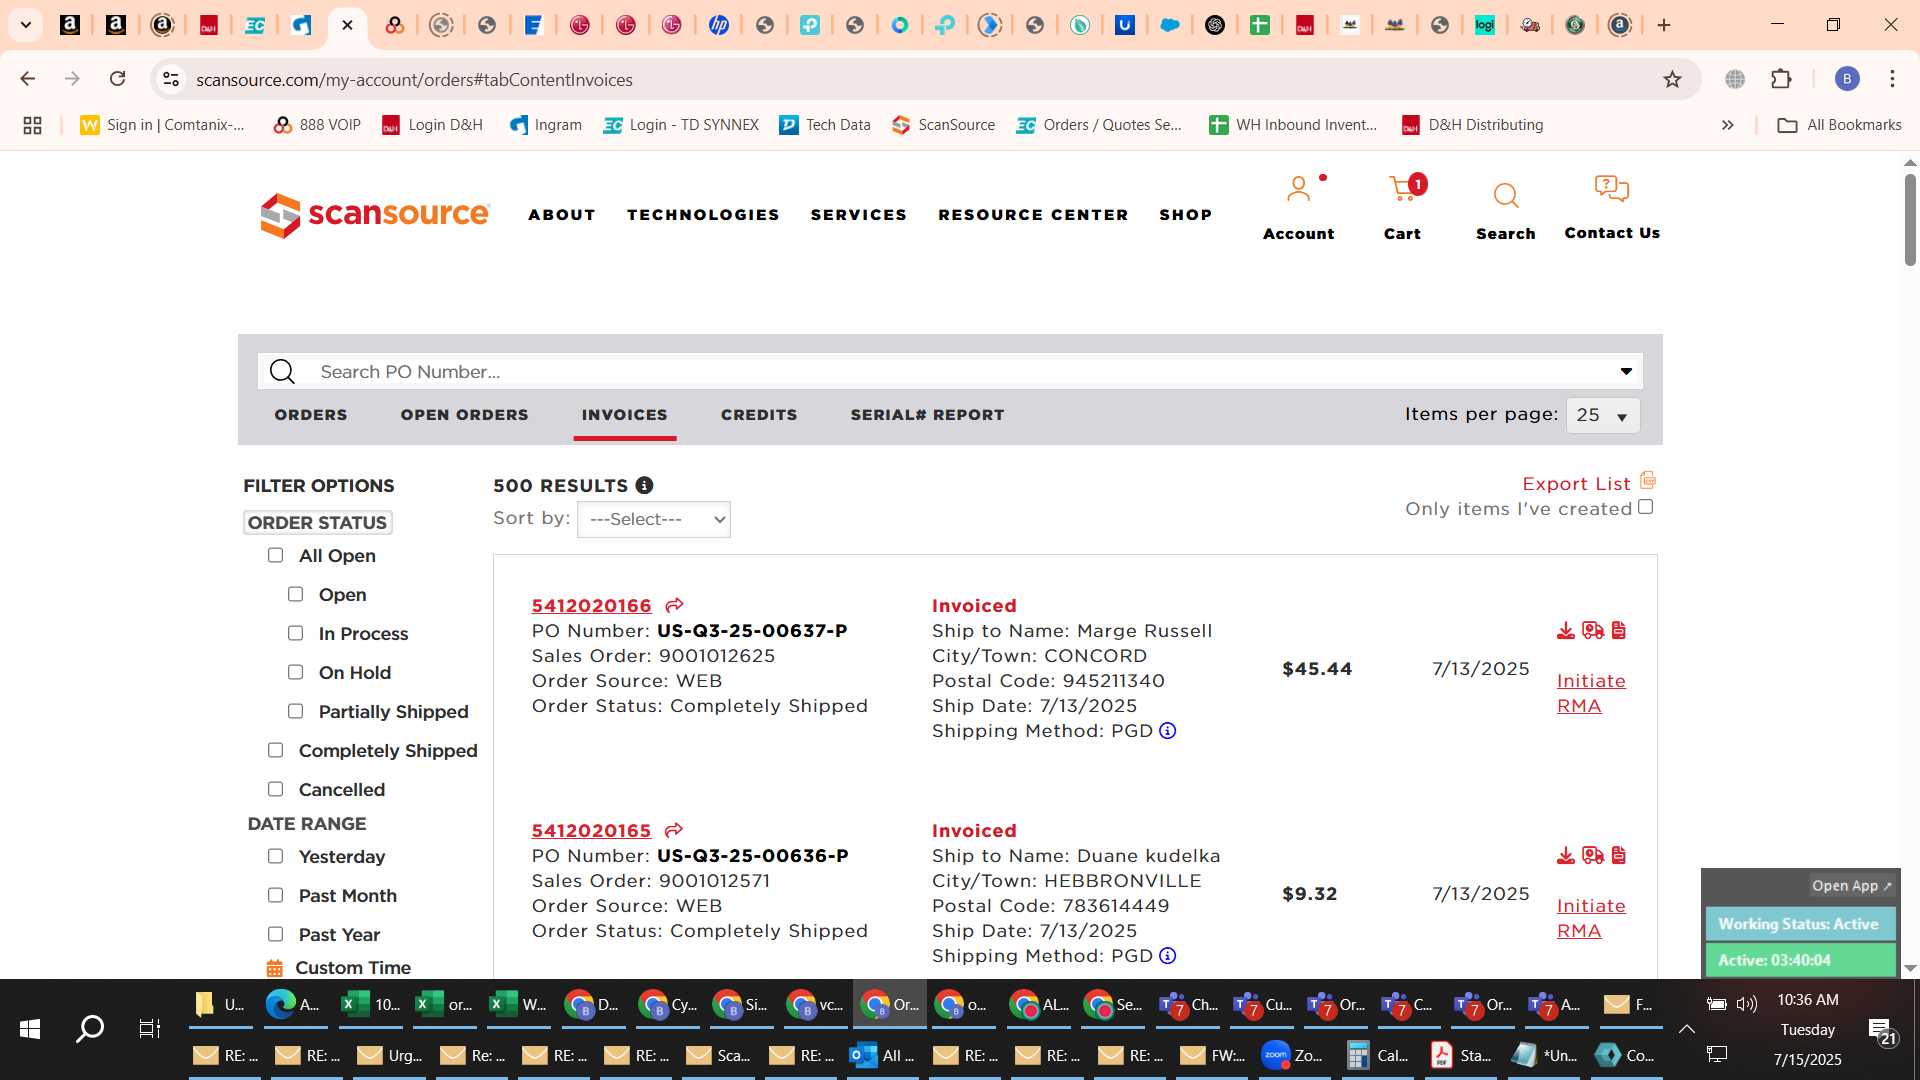Open the Cart icon with 1 item

1405,188
